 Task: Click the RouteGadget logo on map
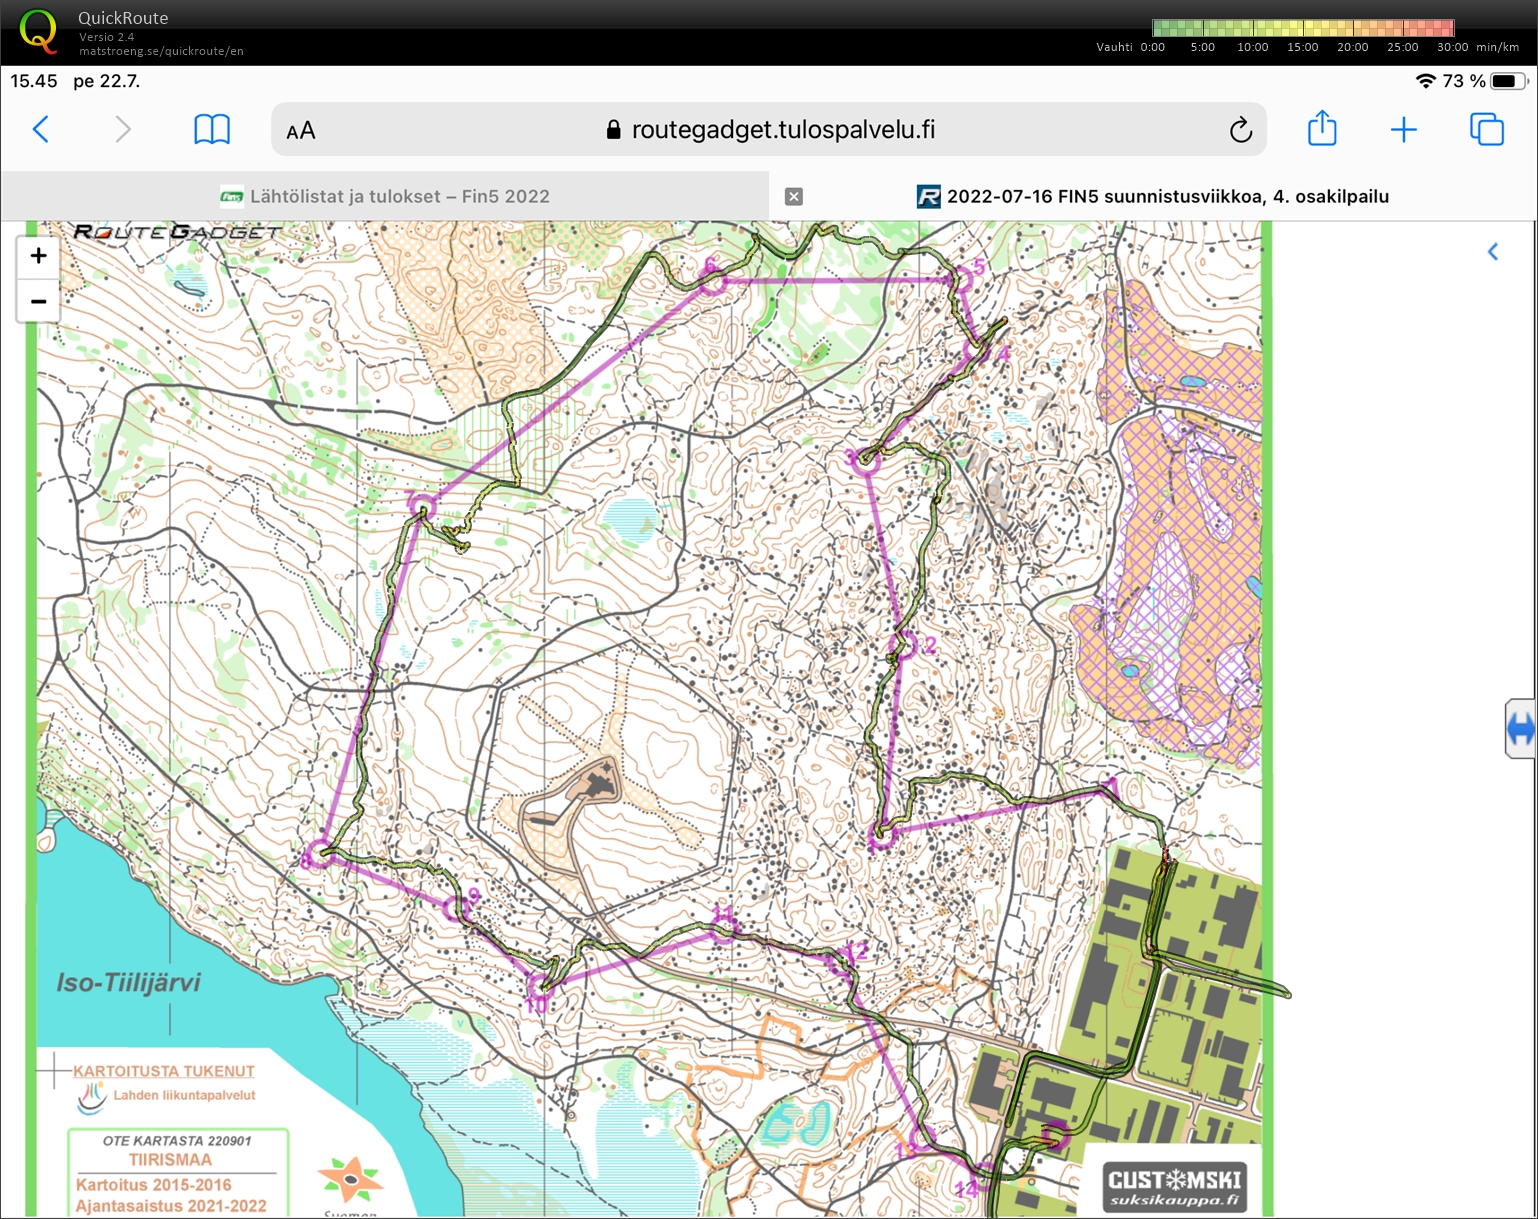pyautogui.click(x=177, y=232)
